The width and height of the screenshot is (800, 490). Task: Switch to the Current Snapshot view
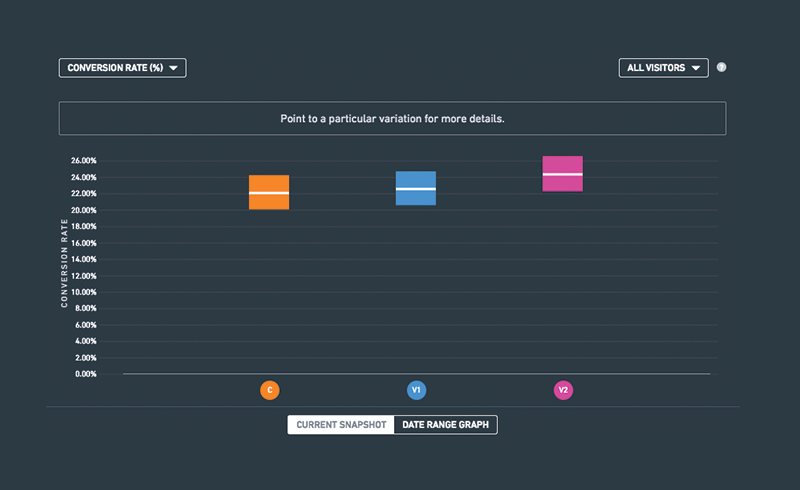(341, 425)
